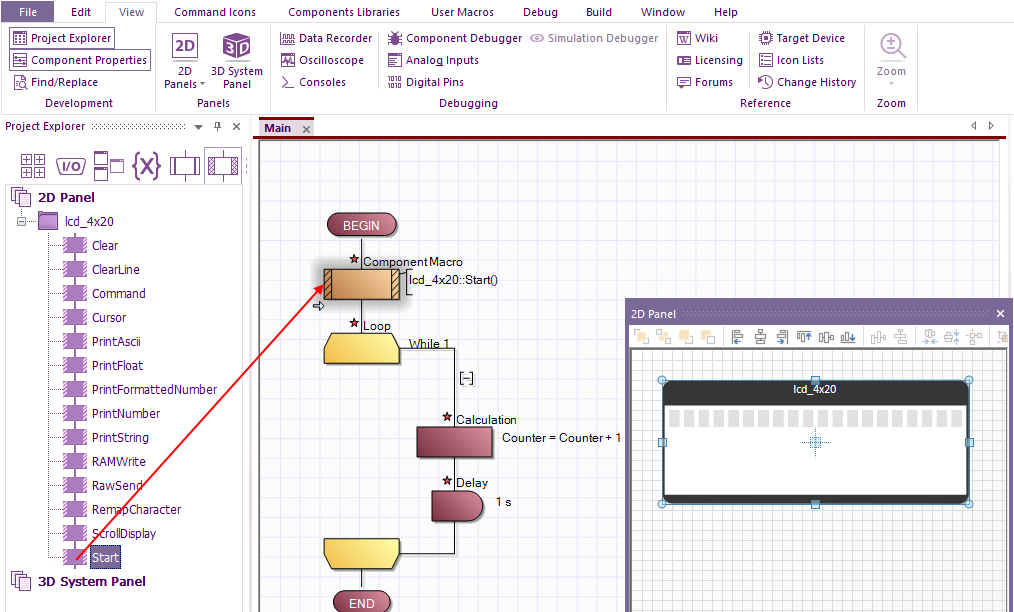Switch to the Edit ribbon tab

[81, 12]
